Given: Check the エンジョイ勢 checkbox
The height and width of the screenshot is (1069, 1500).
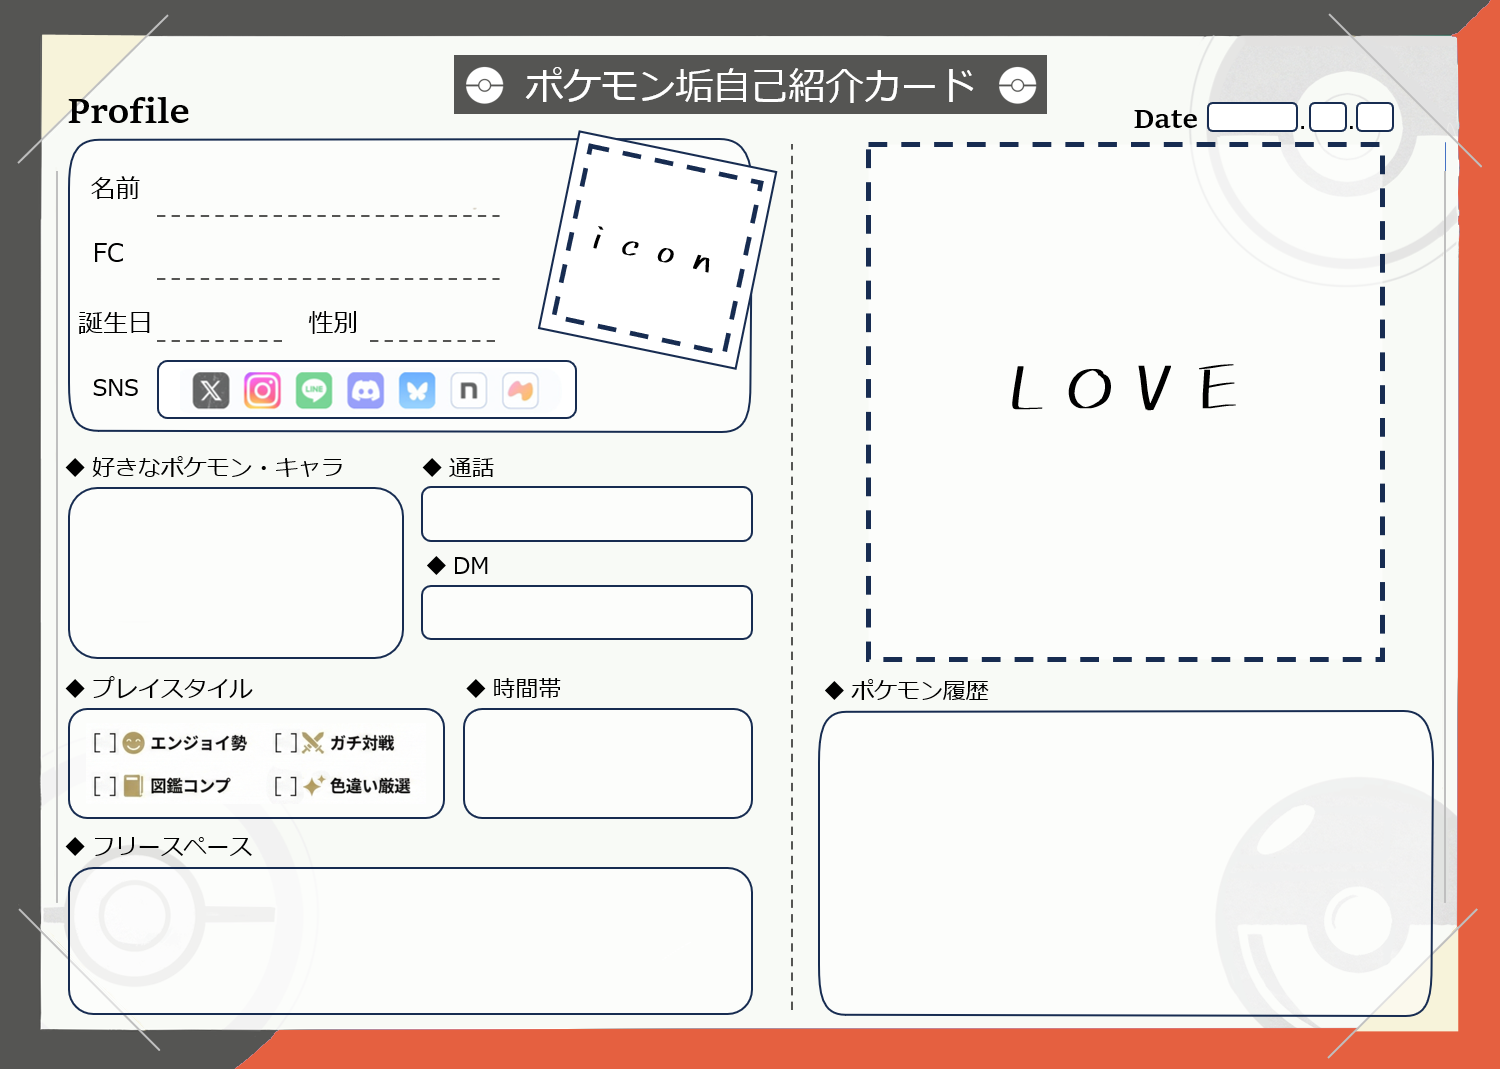Looking at the screenshot, I should pos(105,743).
